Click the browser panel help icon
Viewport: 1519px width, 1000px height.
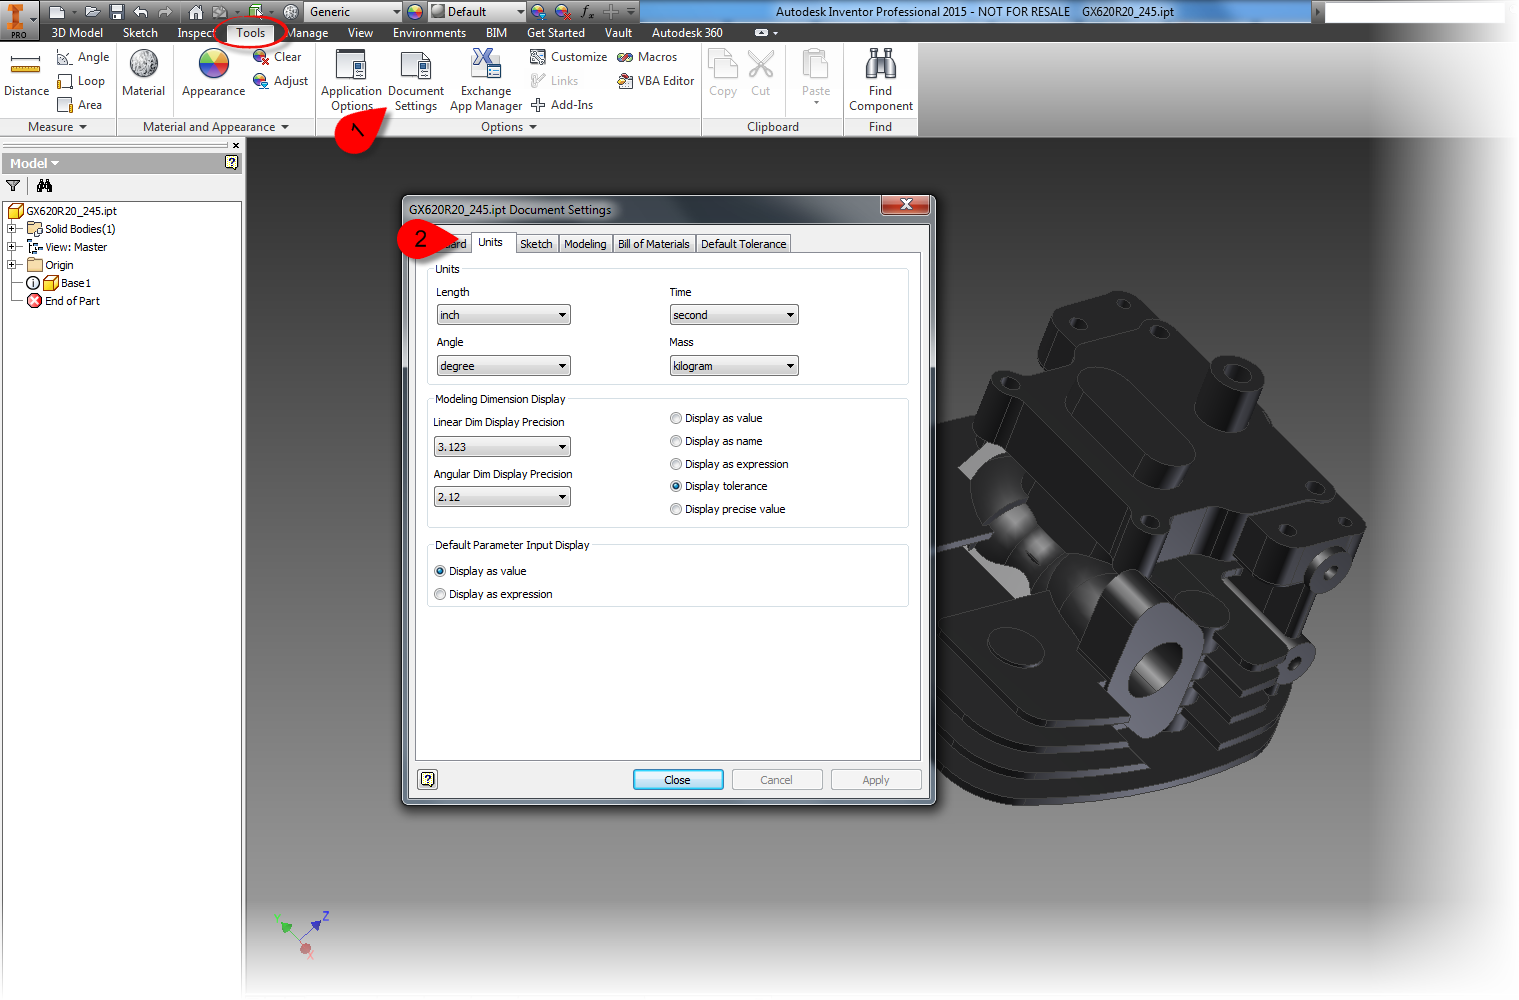coord(232,163)
